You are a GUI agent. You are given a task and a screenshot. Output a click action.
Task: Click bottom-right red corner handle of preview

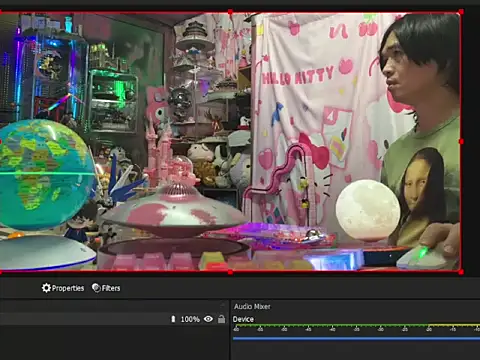tap(461, 272)
